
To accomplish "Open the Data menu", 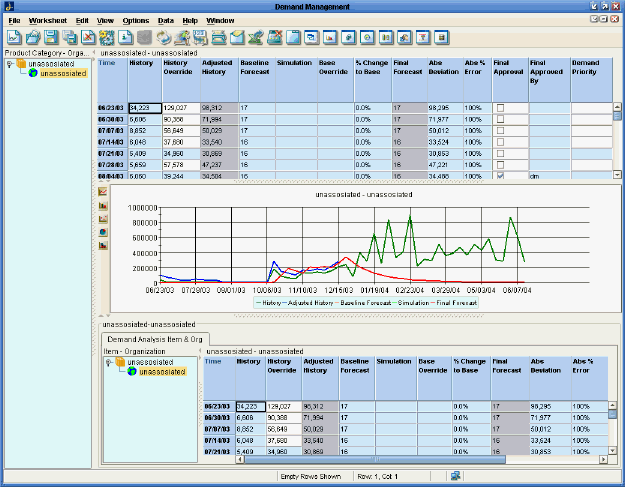I will (x=166, y=20).
